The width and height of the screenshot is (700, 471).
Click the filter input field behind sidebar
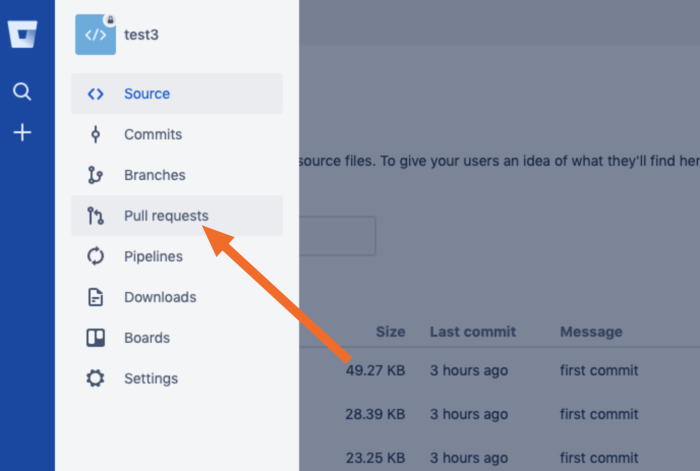click(x=337, y=236)
